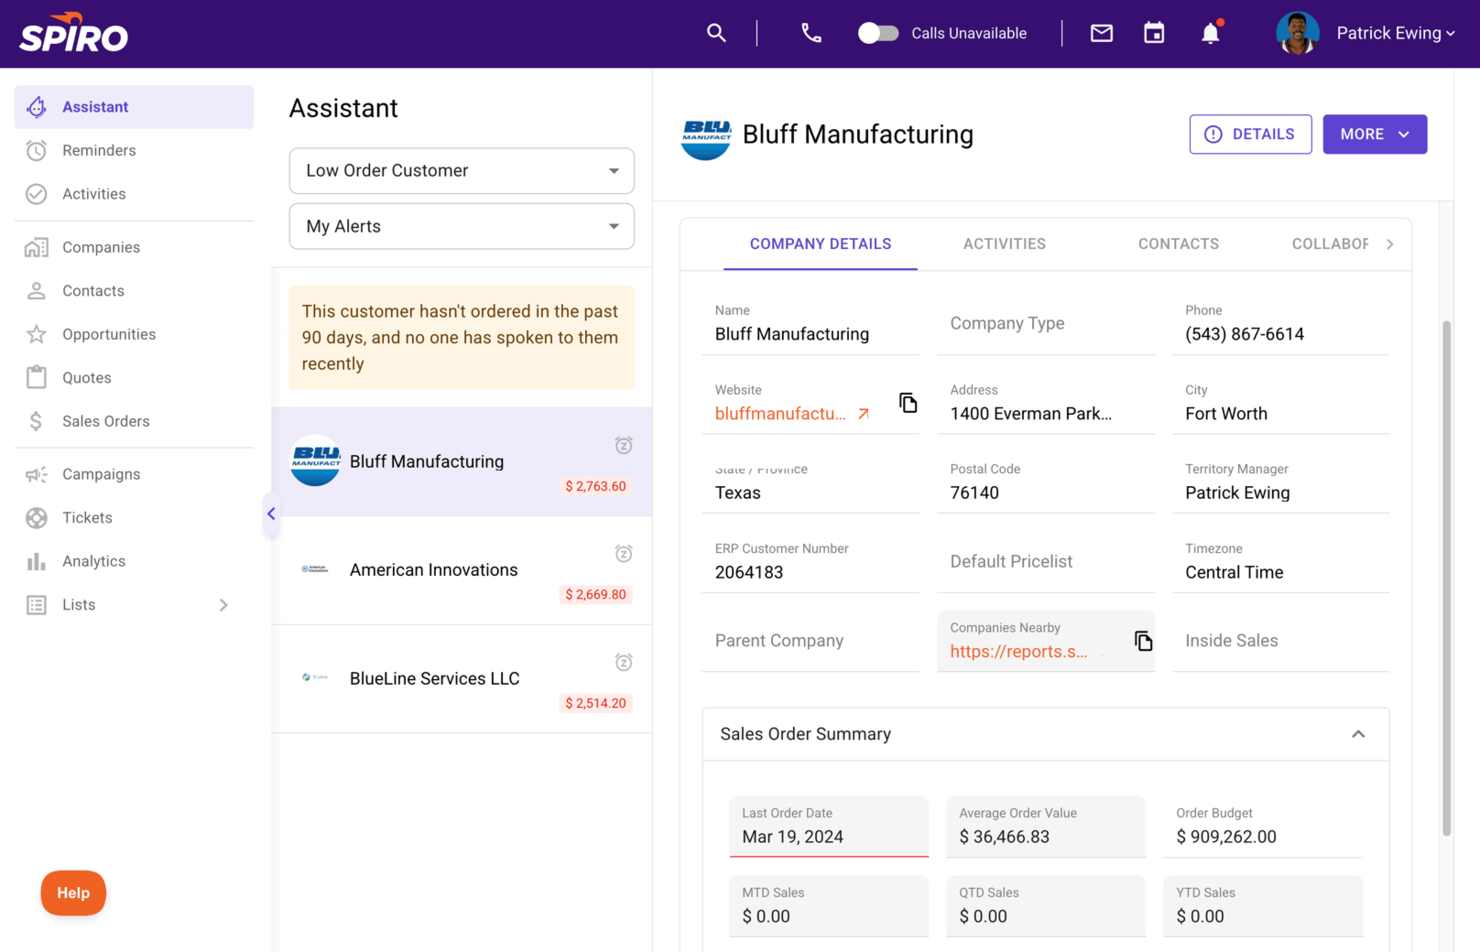The width and height of the screenshot is (1480, 952).
Task: Open the Patrick Ewing user menu
Action: pos(1395,33)
